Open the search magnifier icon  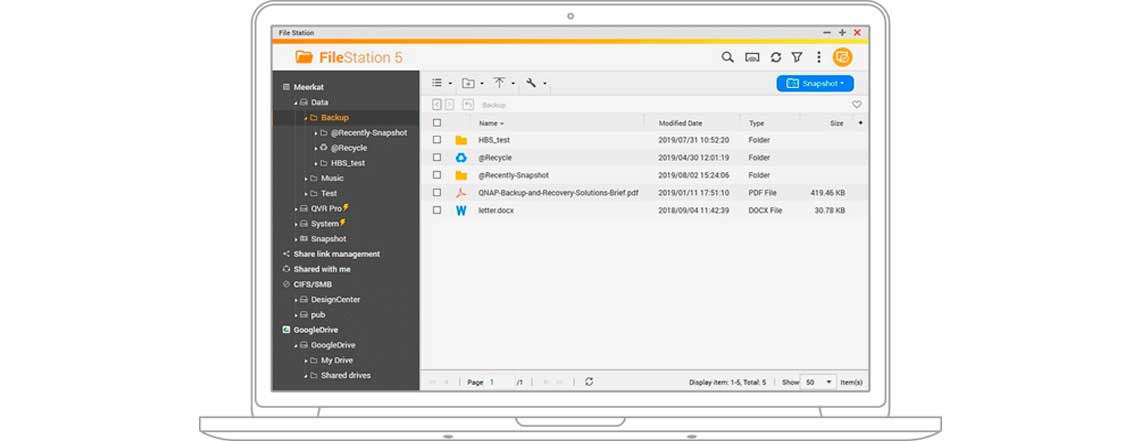click(x=727, y=58)
